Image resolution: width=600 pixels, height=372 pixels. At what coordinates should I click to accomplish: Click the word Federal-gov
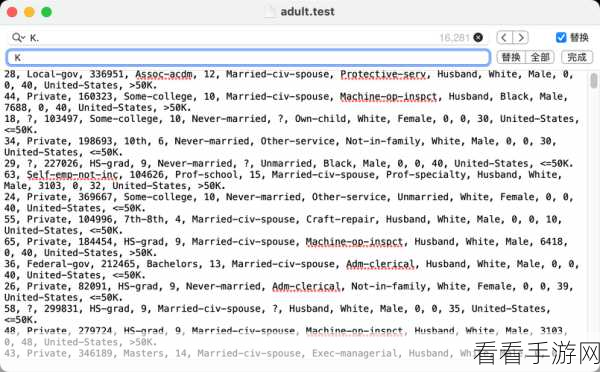(58, 264)
